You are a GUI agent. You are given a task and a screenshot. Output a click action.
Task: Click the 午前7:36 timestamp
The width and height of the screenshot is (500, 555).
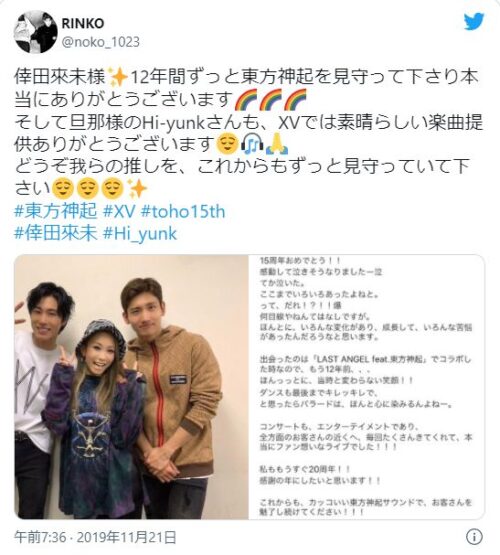[40, 537]
